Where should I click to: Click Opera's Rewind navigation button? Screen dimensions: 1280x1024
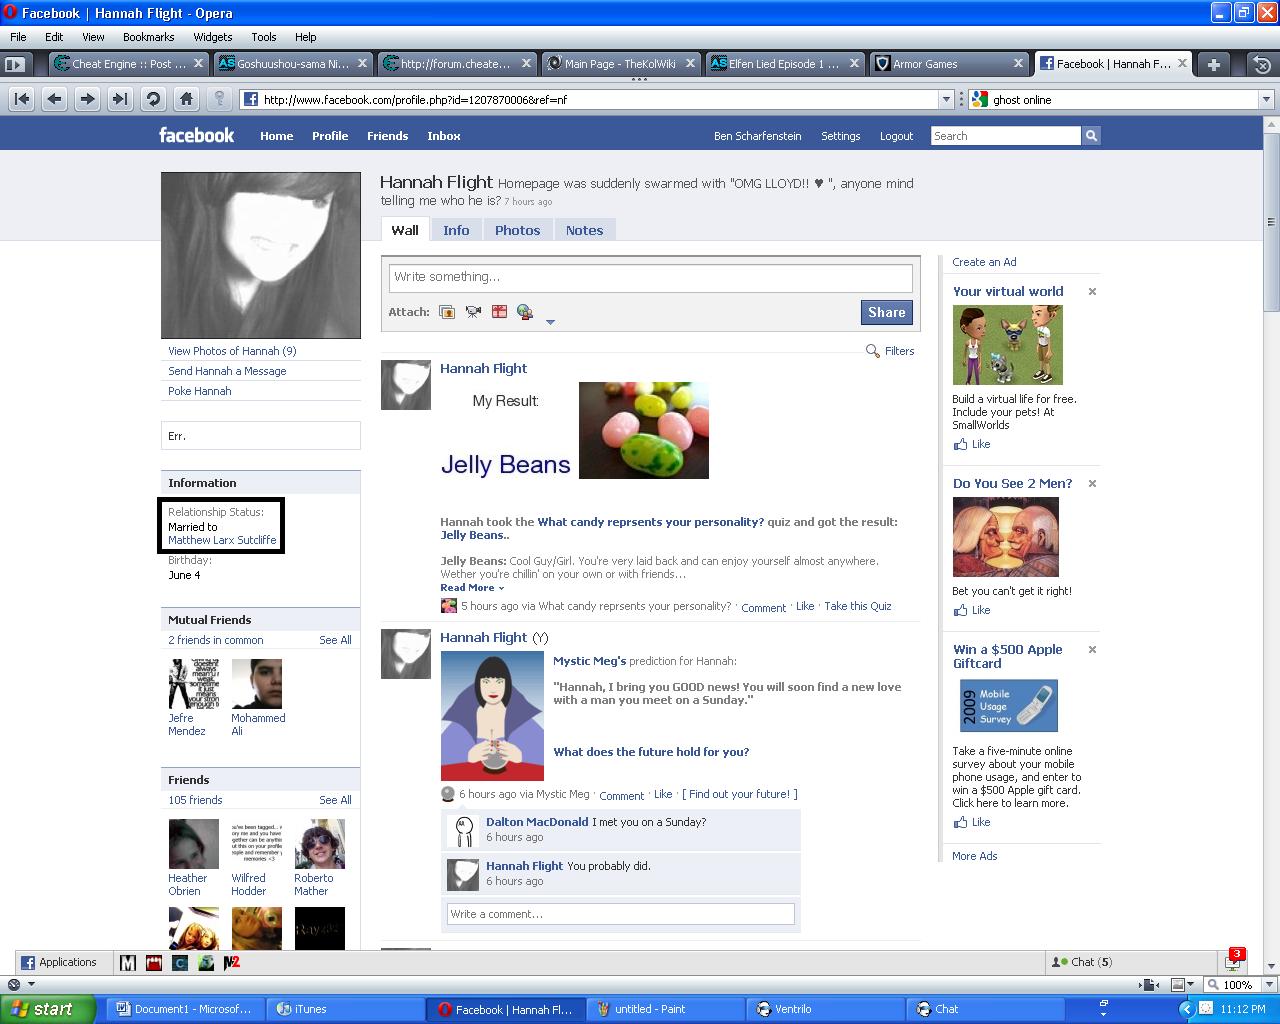(x=22, y=99)
